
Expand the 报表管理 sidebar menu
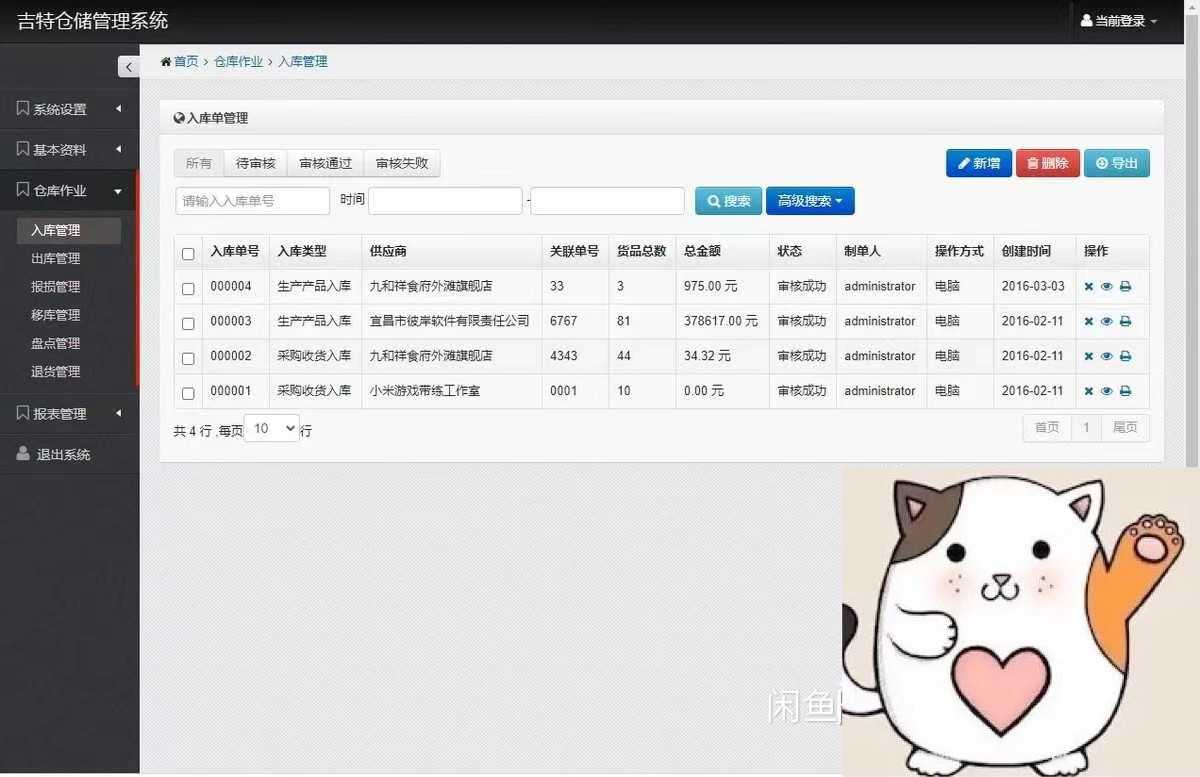pos(68,414)
